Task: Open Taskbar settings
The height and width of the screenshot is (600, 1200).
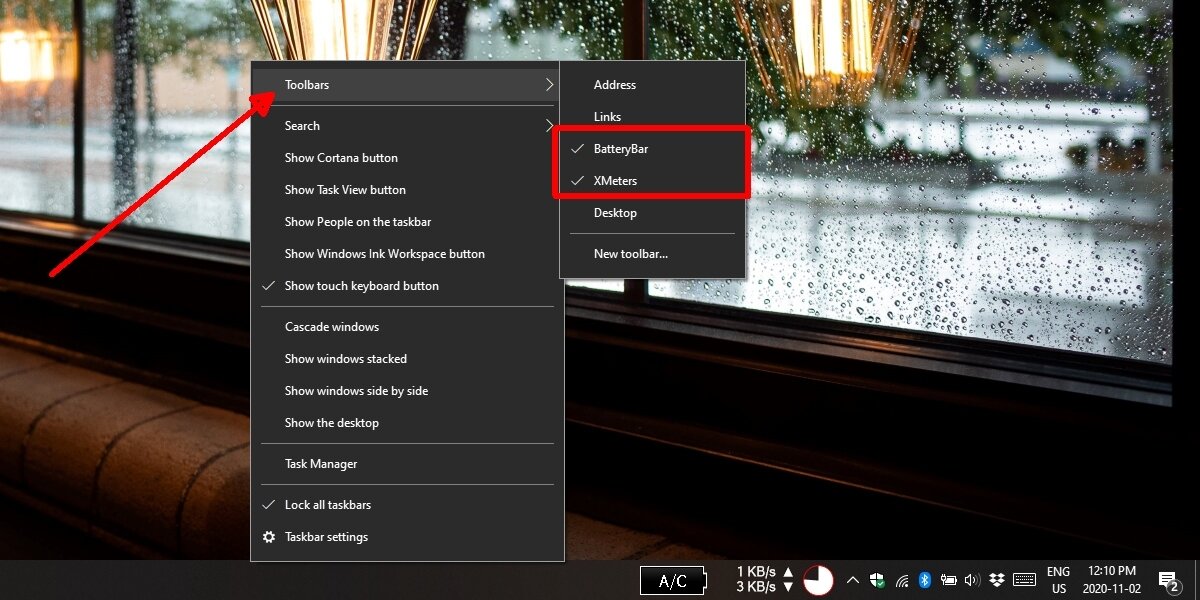Action: 326,536
